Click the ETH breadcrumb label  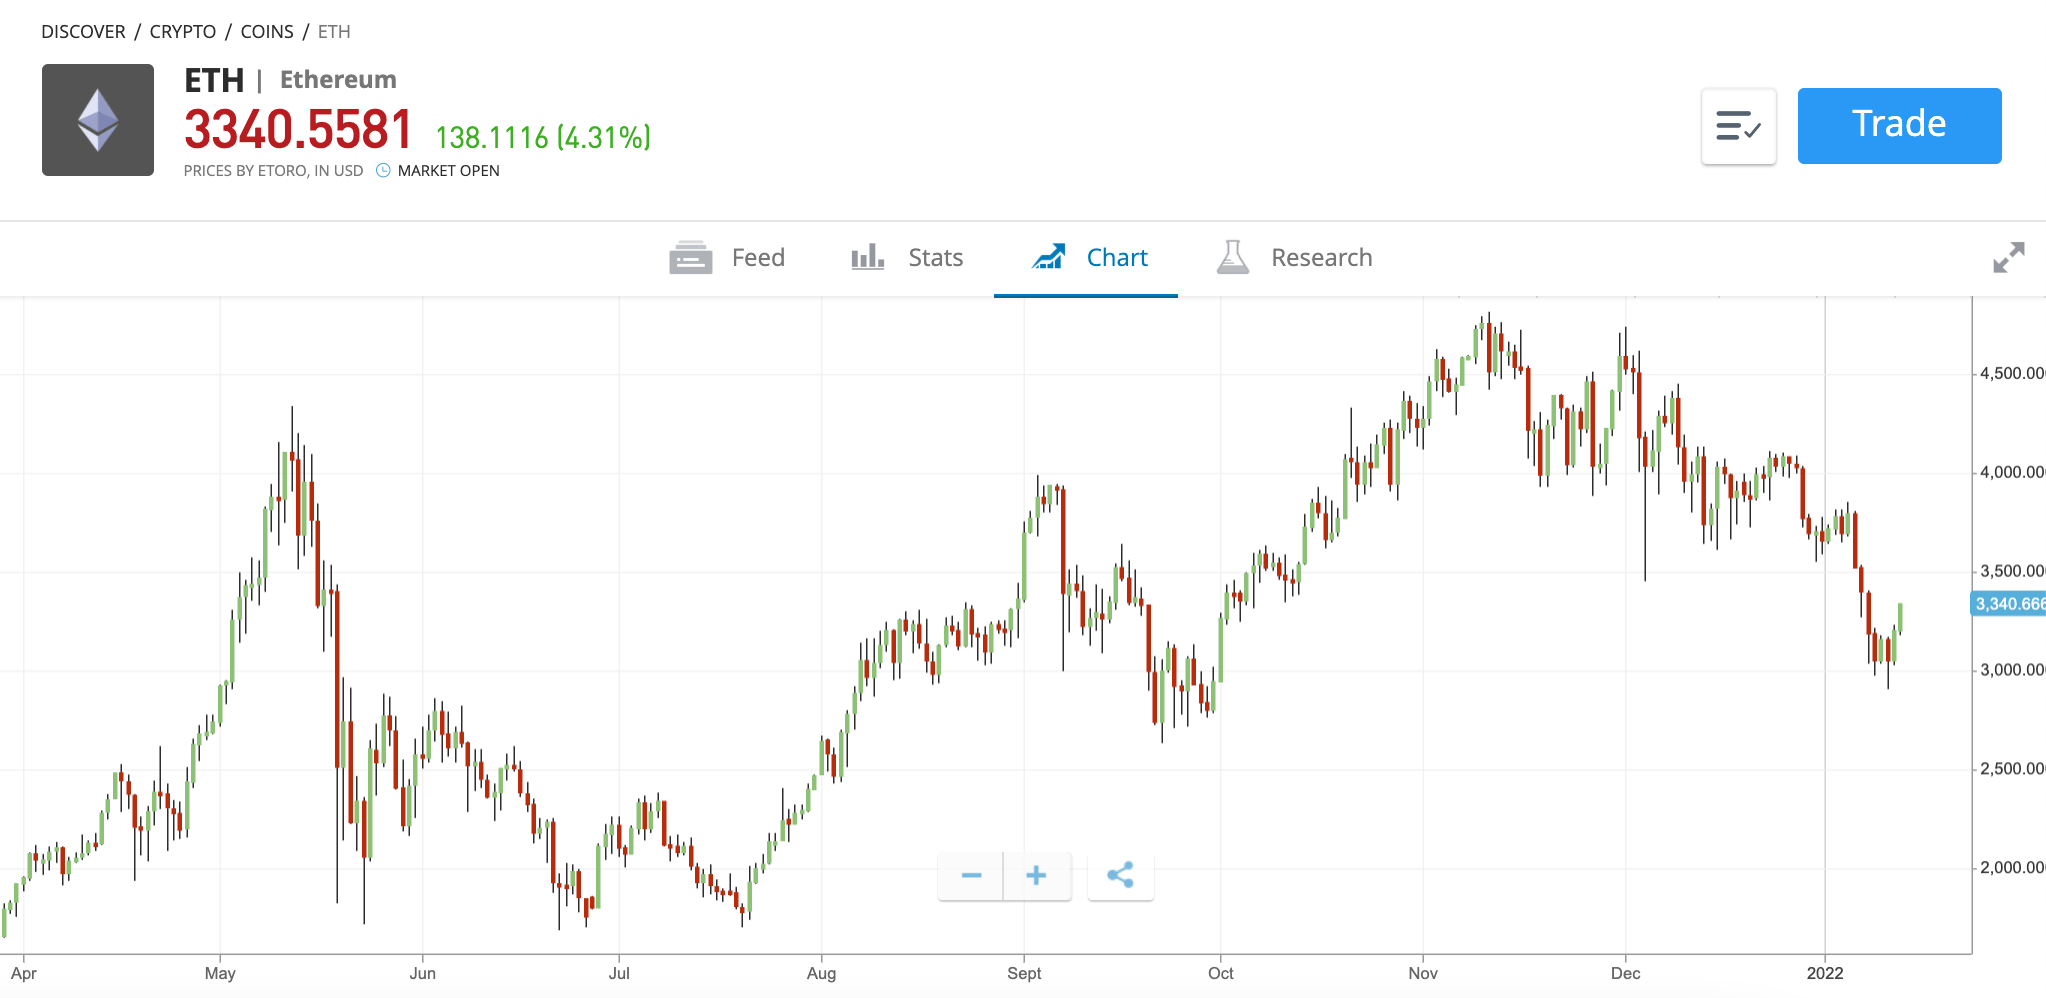coord(333,31)
